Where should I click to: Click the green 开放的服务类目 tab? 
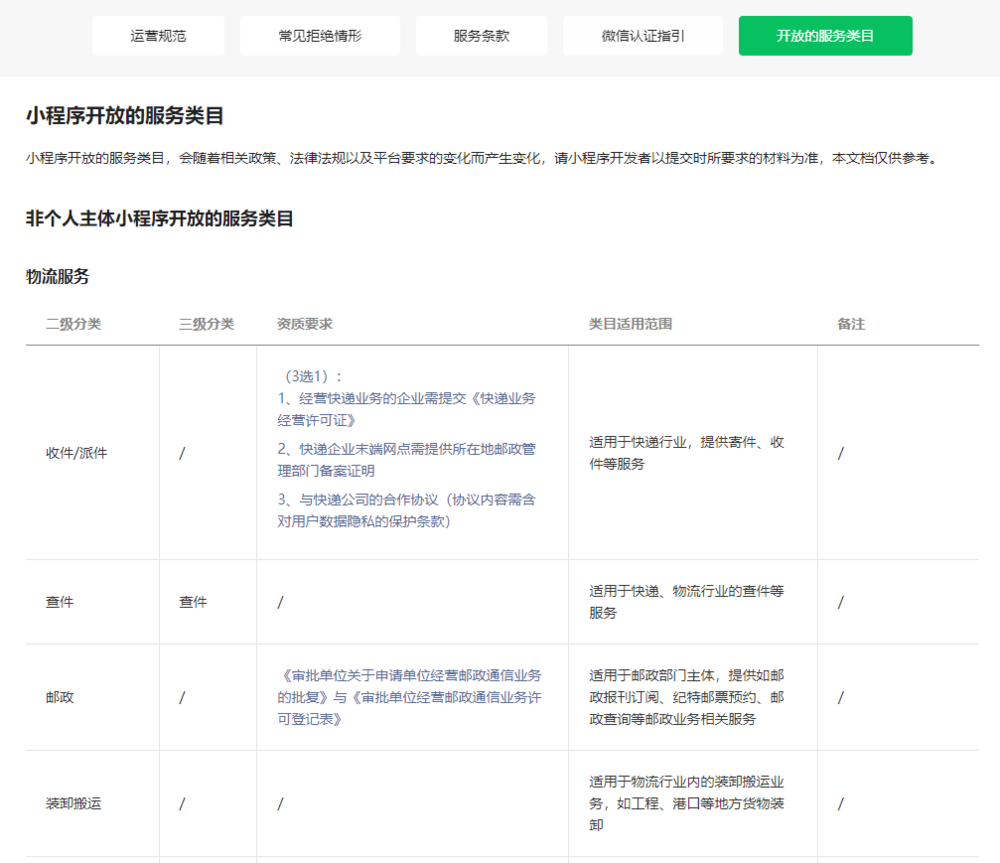(825, 36)
